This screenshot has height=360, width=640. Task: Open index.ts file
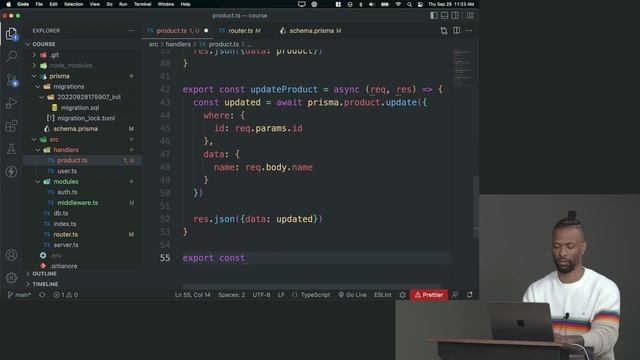[x=64, y=224]
